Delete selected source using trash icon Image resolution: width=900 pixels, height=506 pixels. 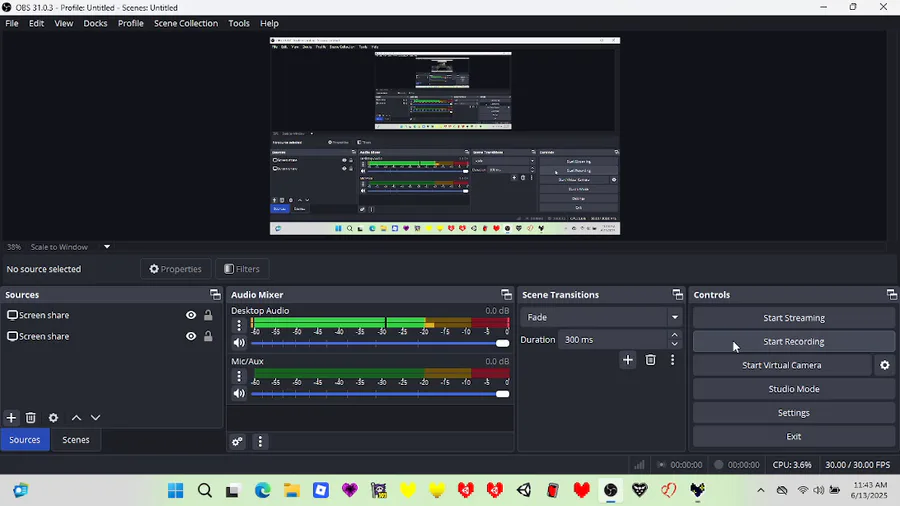[31, 418]
